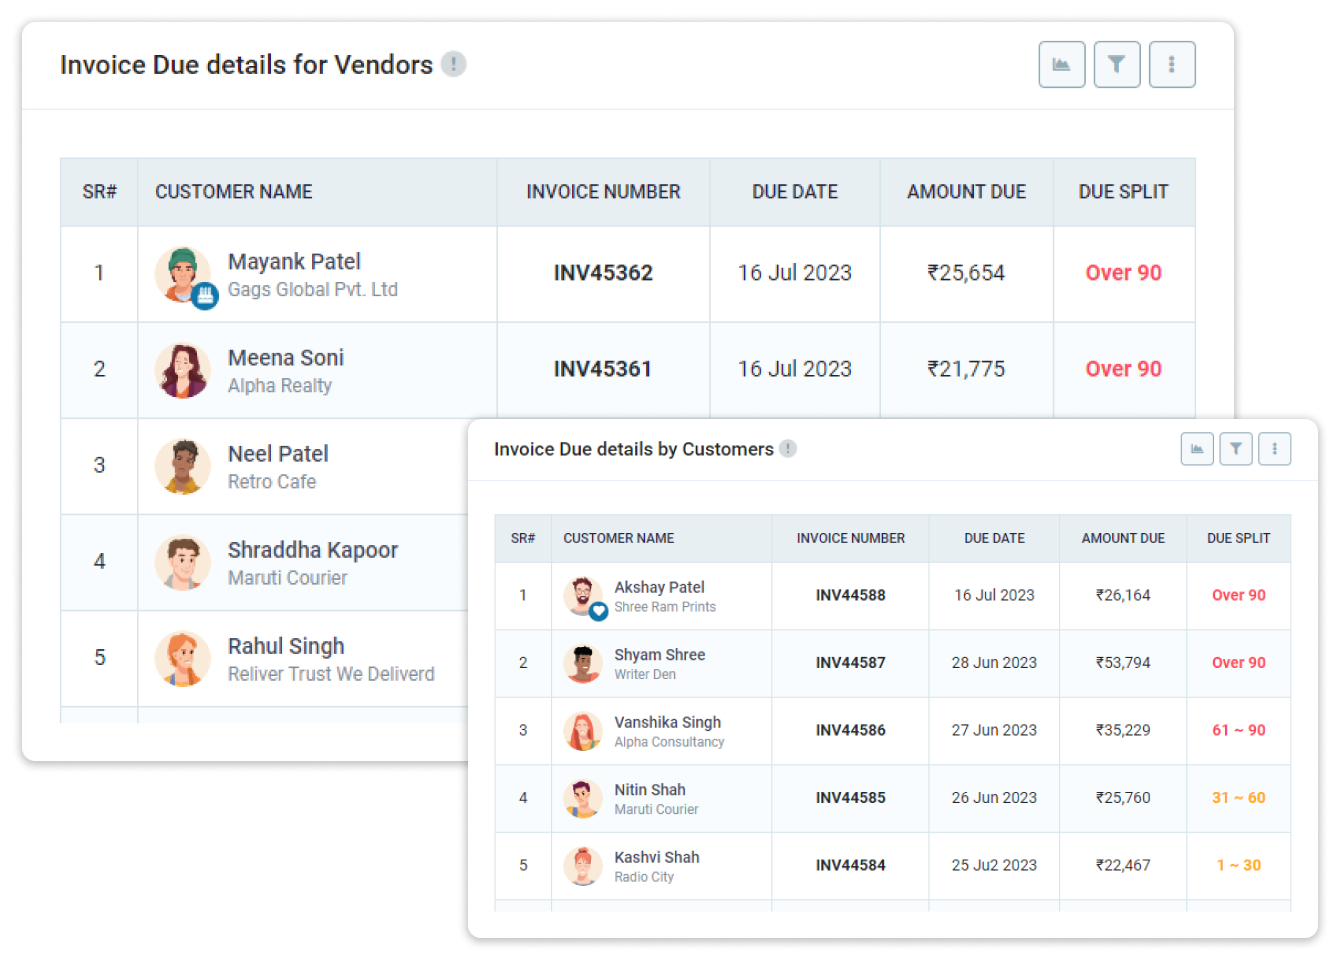The image size is (1340, 960).
Task: Open the three-dot menu on Customers widget
Action: click(x=1275, y=449)
